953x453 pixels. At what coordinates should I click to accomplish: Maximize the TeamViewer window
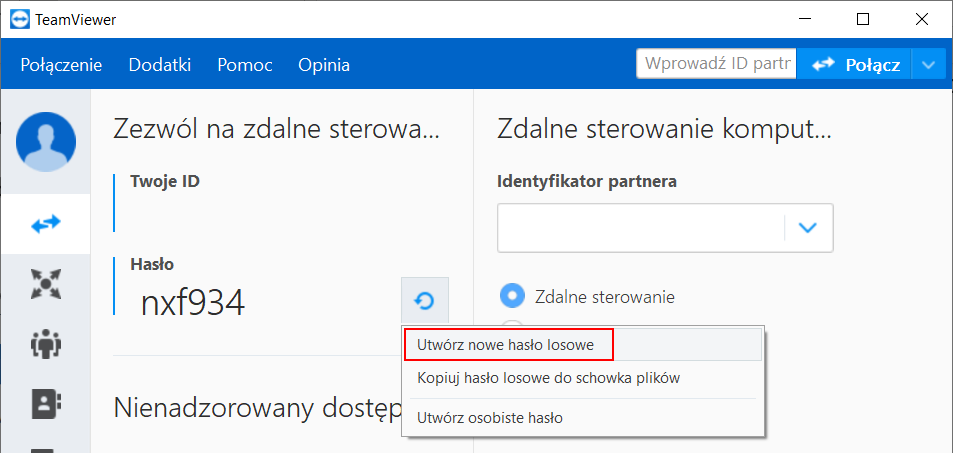pyautogui.click(x=862, y=19)
